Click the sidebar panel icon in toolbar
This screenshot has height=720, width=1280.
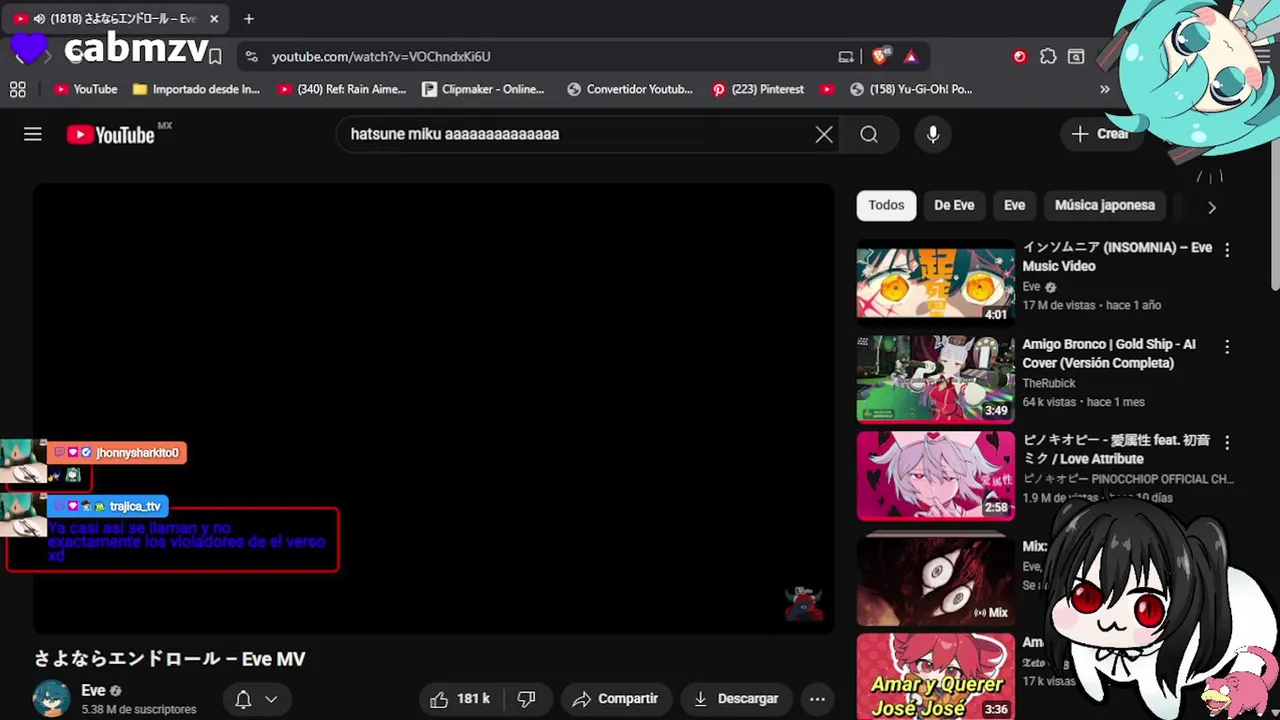coord(1076,57)
